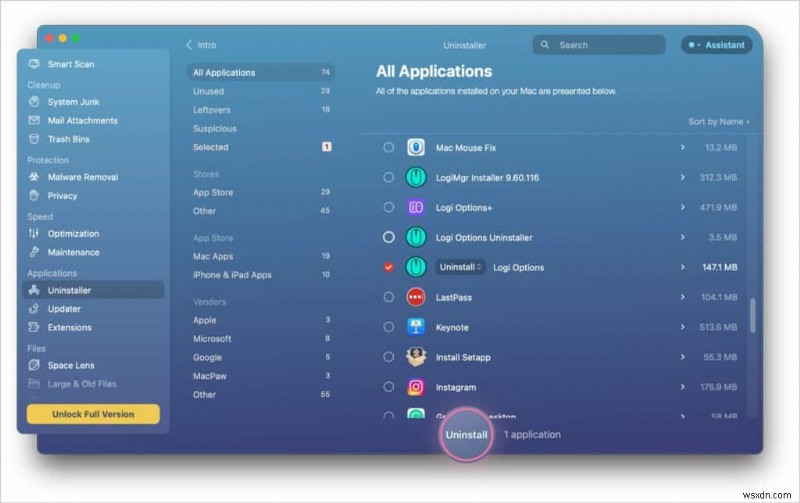
Task: Go back to Intro
Action: pos(201,45)
